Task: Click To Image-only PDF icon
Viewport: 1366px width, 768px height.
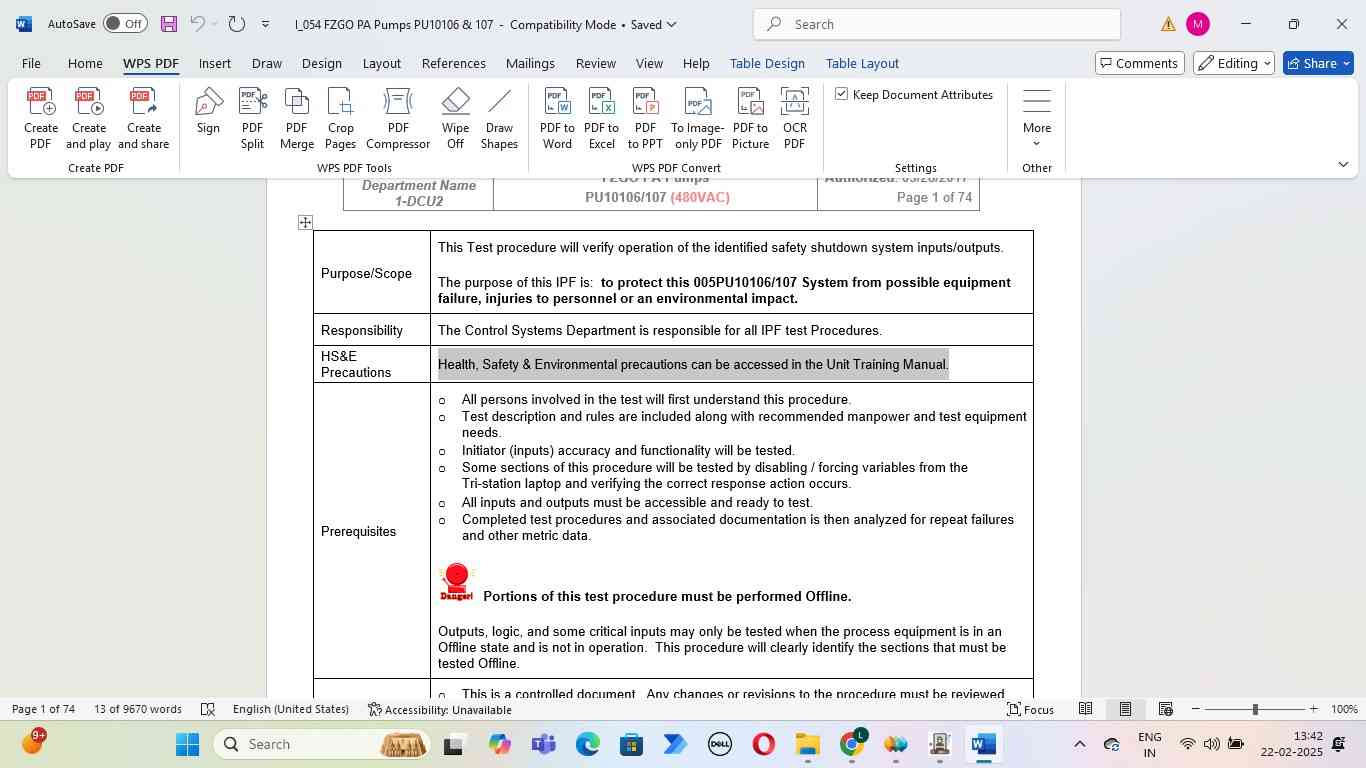Action: tap(697, 118)
